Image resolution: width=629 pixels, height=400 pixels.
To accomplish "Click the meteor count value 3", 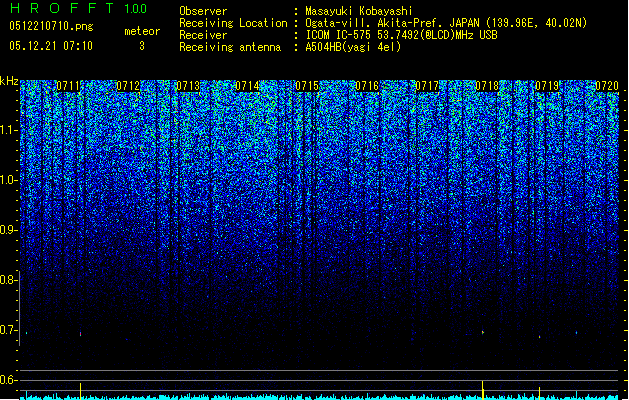I will click(142, 46).
